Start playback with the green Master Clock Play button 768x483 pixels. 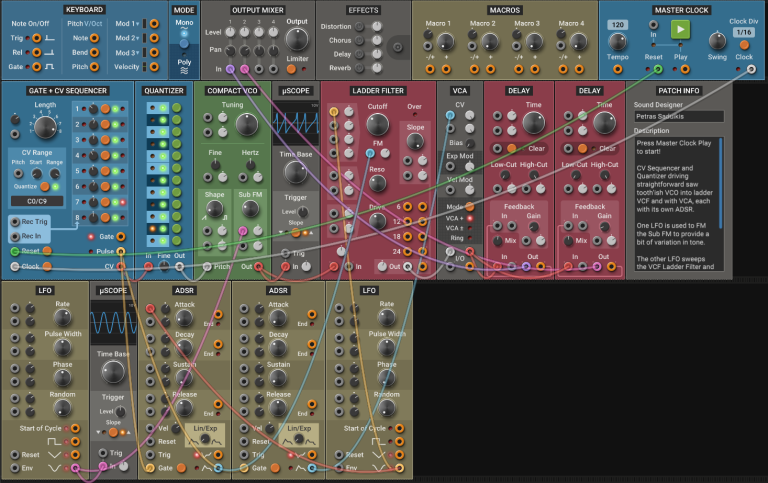click(x=680, y=29)
